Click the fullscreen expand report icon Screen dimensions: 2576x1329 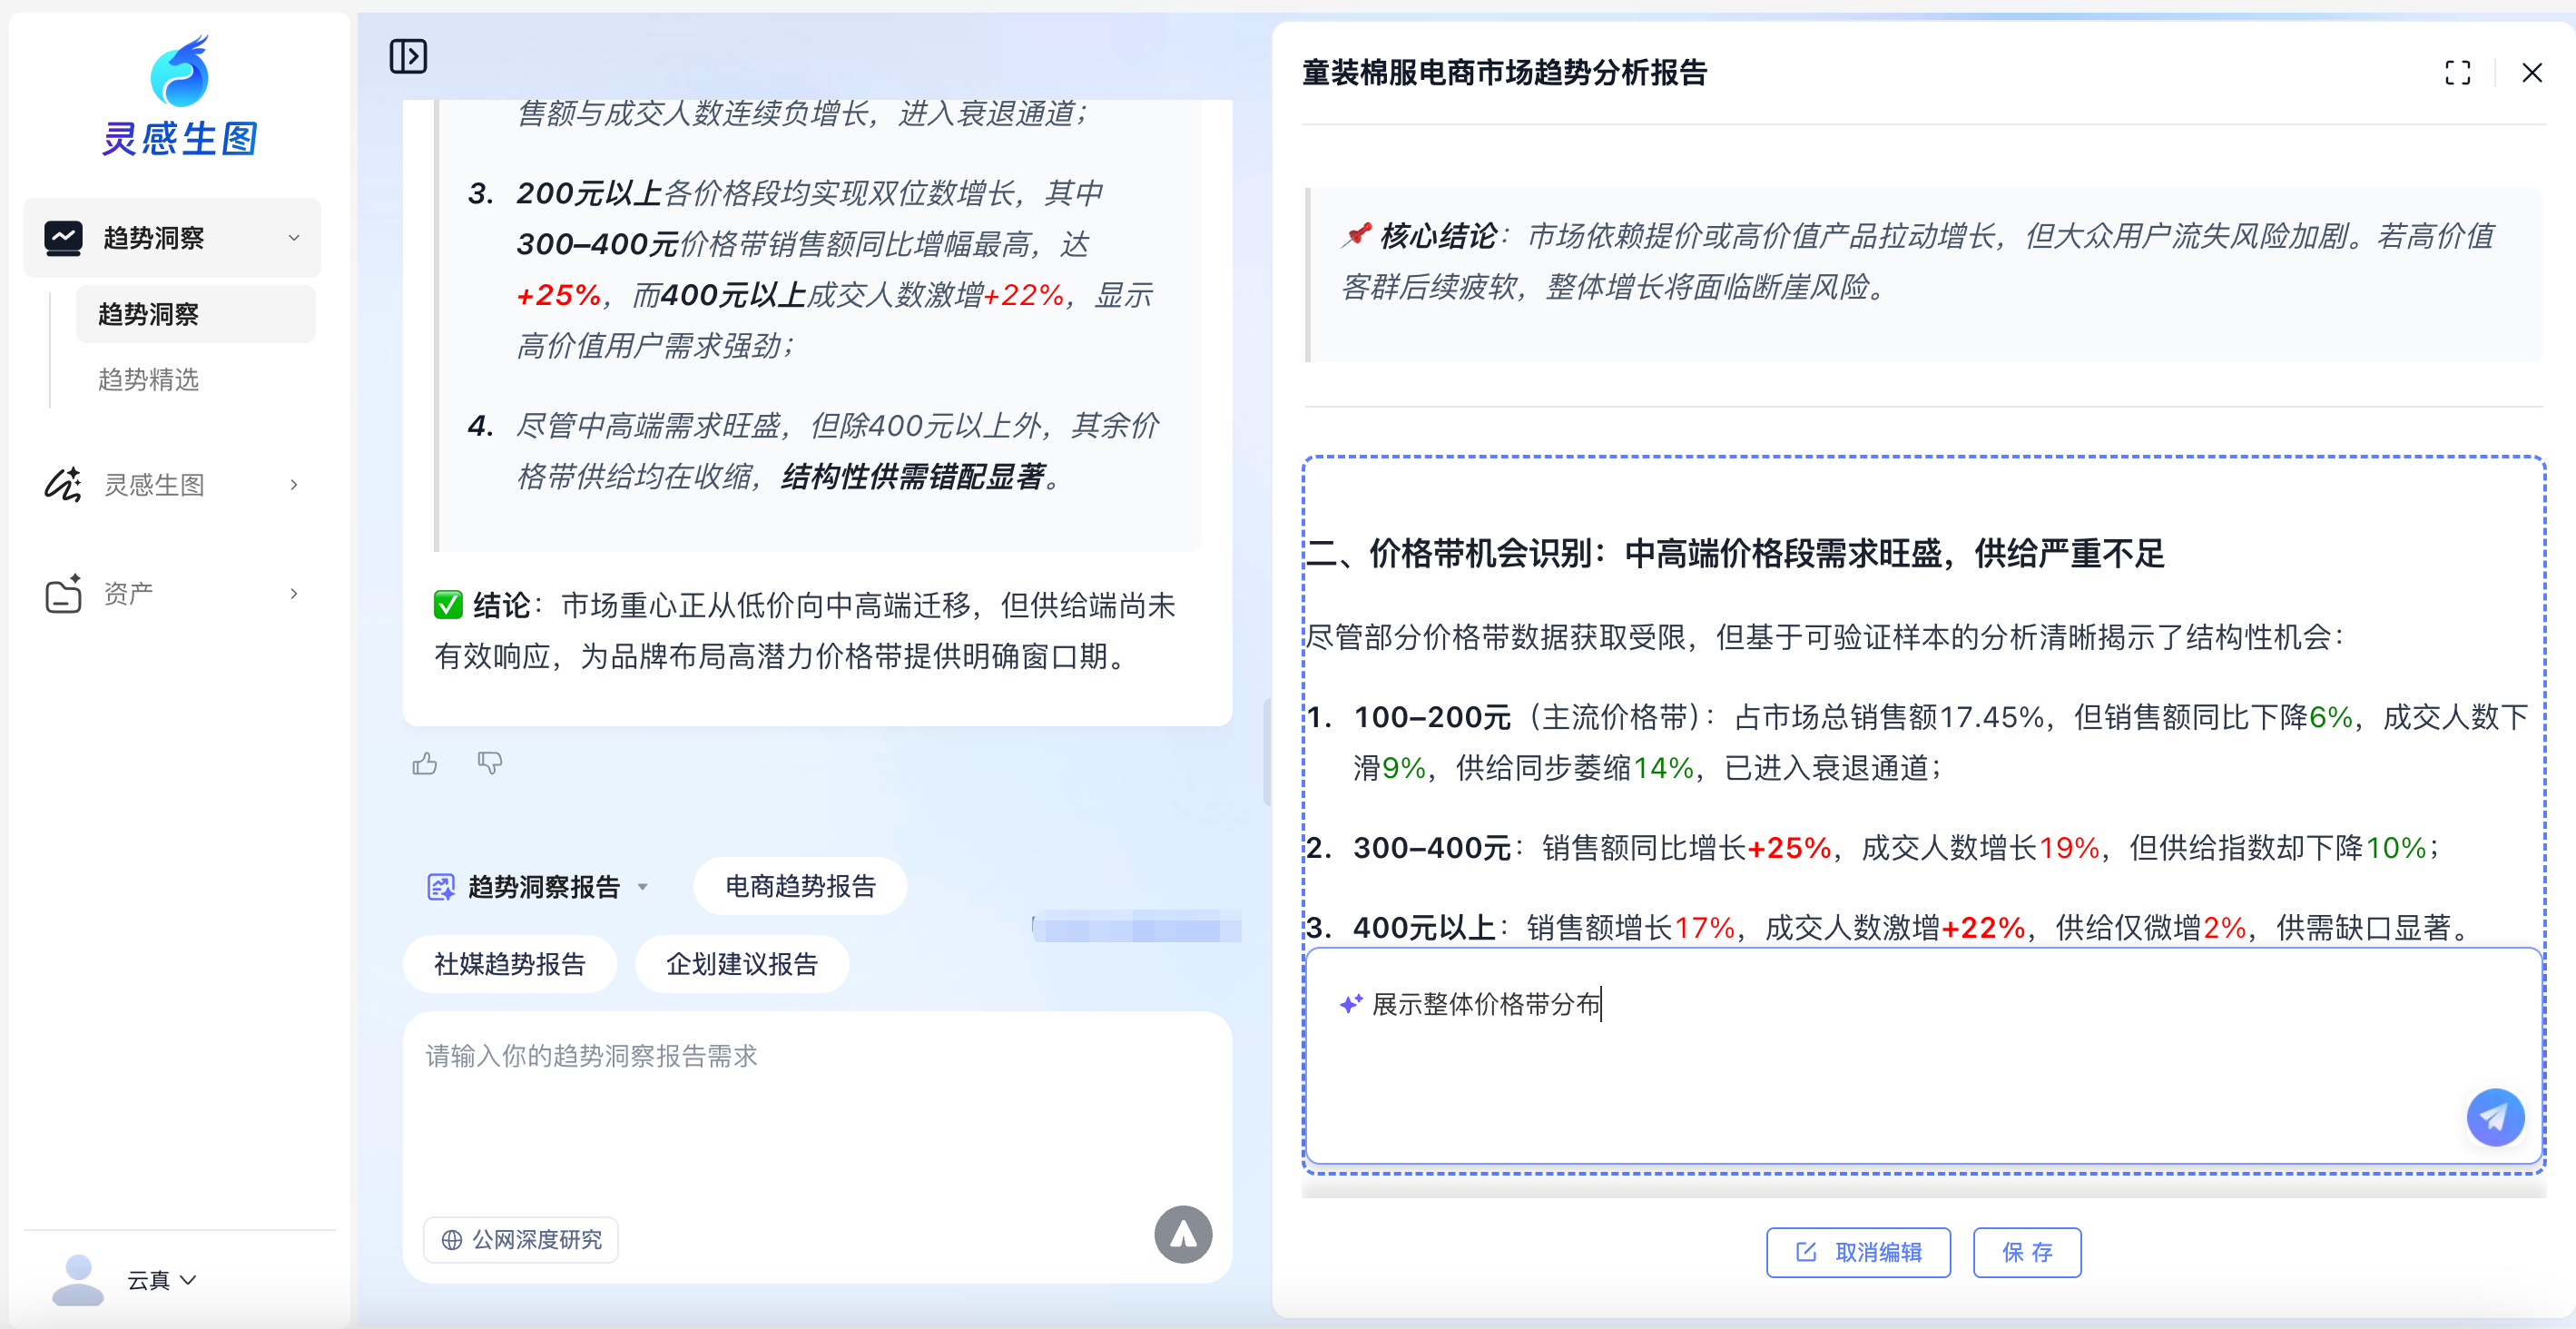click(2457, 73)
